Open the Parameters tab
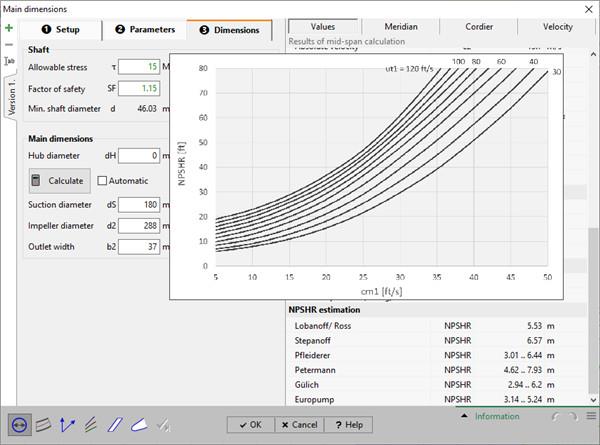Screen dimensions: 600x445 144,30
